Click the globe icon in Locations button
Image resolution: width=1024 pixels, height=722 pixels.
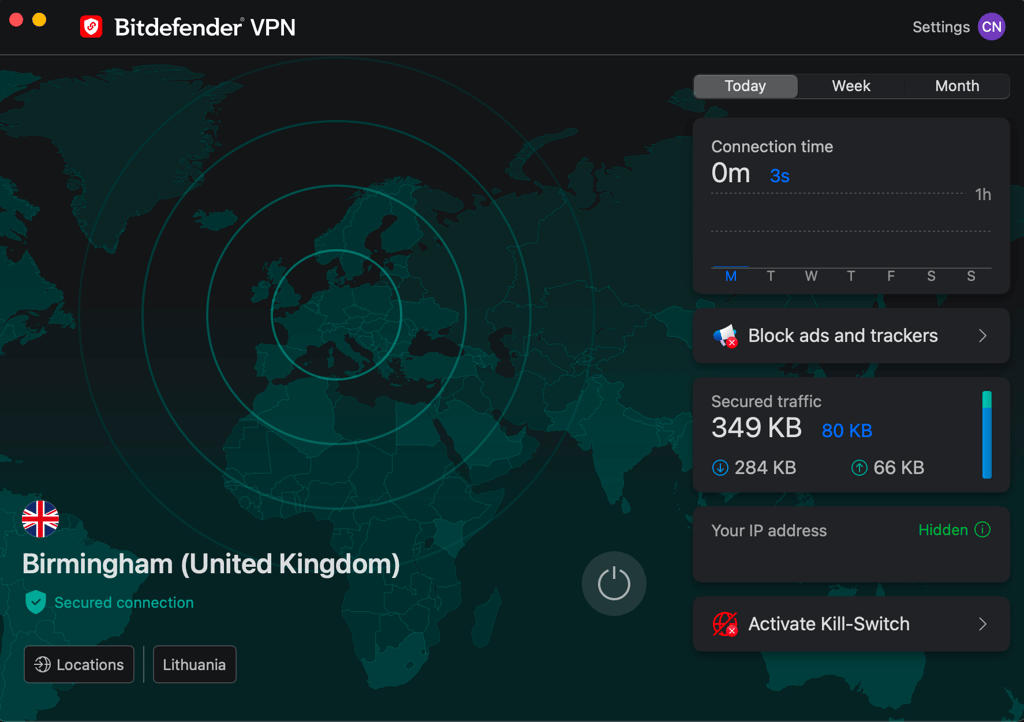coord(42,665)
